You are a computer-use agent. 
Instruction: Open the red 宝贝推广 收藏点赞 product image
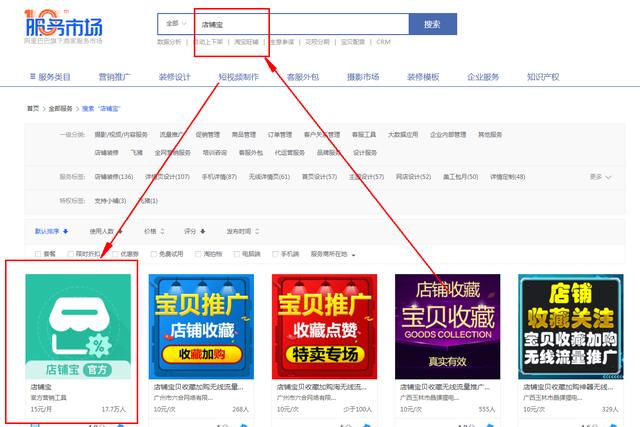tap(324, 327)
